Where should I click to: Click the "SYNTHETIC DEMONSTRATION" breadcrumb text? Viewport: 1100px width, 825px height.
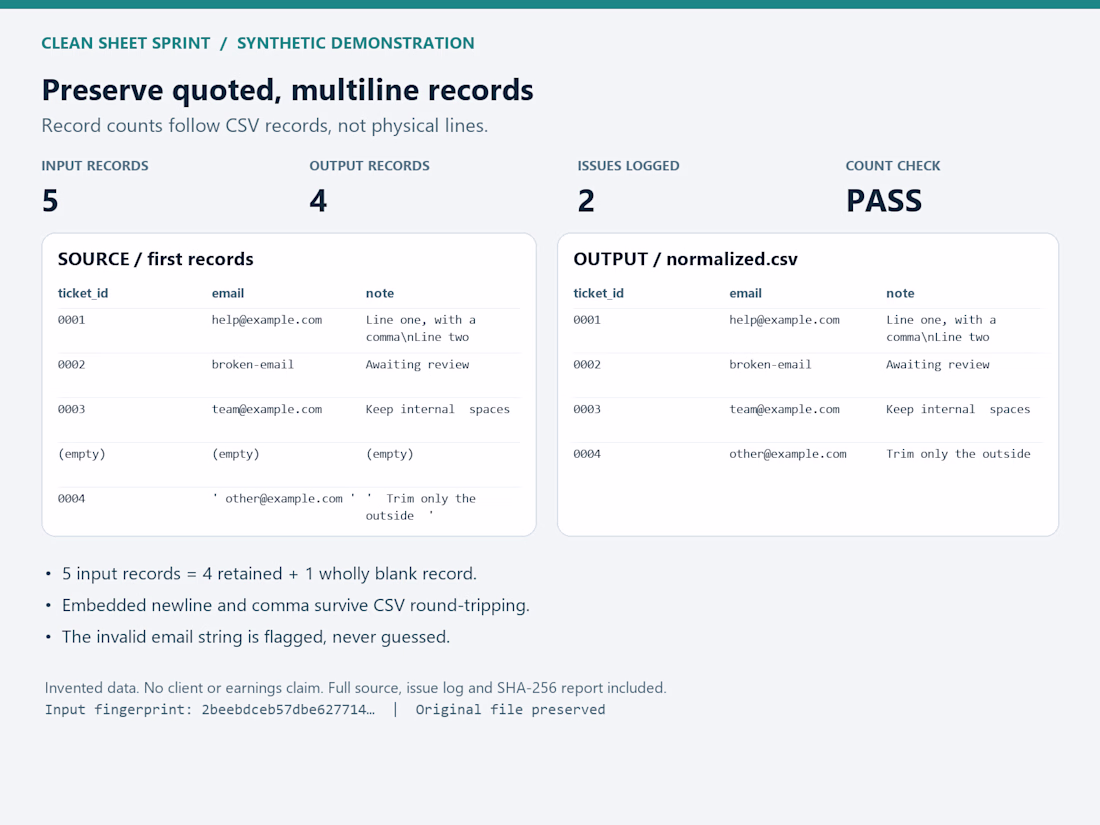pos(356,43)
